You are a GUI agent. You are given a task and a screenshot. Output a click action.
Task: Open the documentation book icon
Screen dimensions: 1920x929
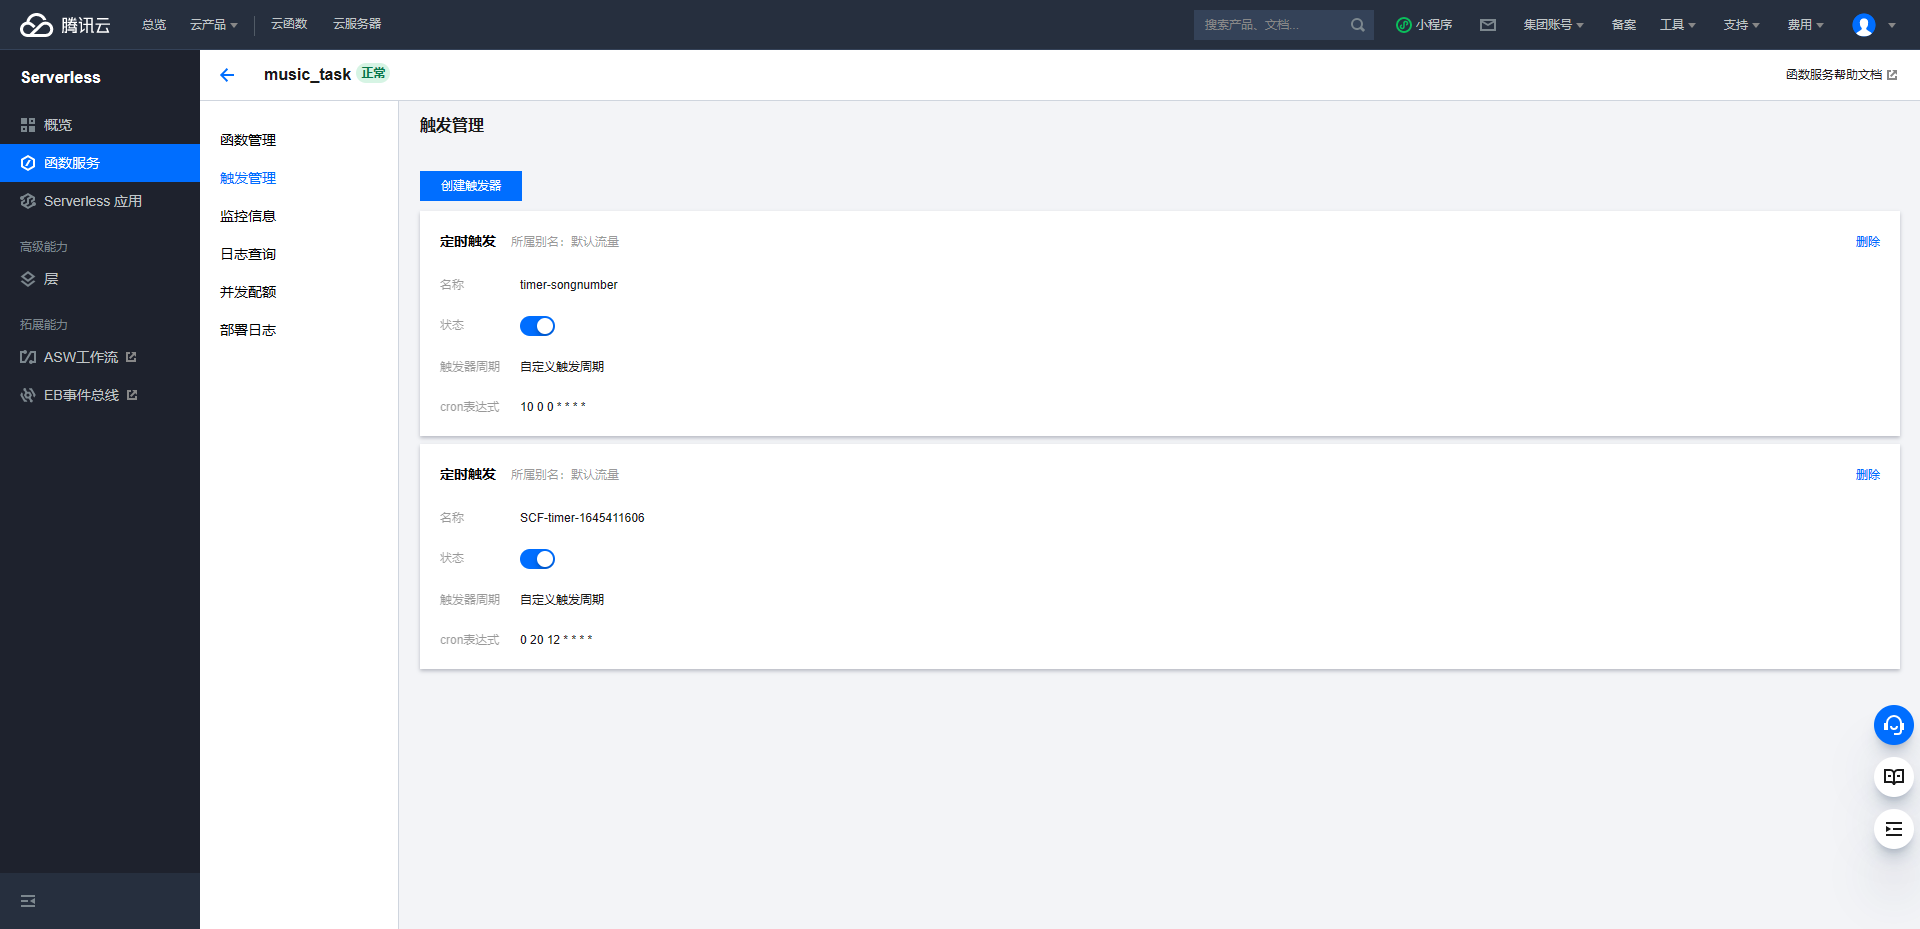(x=1893, y=777)
